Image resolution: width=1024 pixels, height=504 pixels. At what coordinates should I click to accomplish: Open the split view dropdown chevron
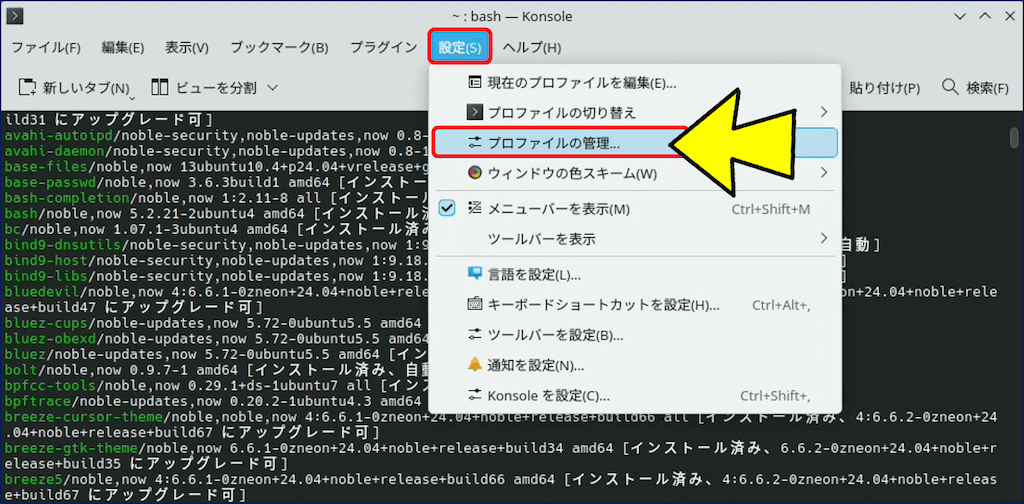(x=273, y=88)
